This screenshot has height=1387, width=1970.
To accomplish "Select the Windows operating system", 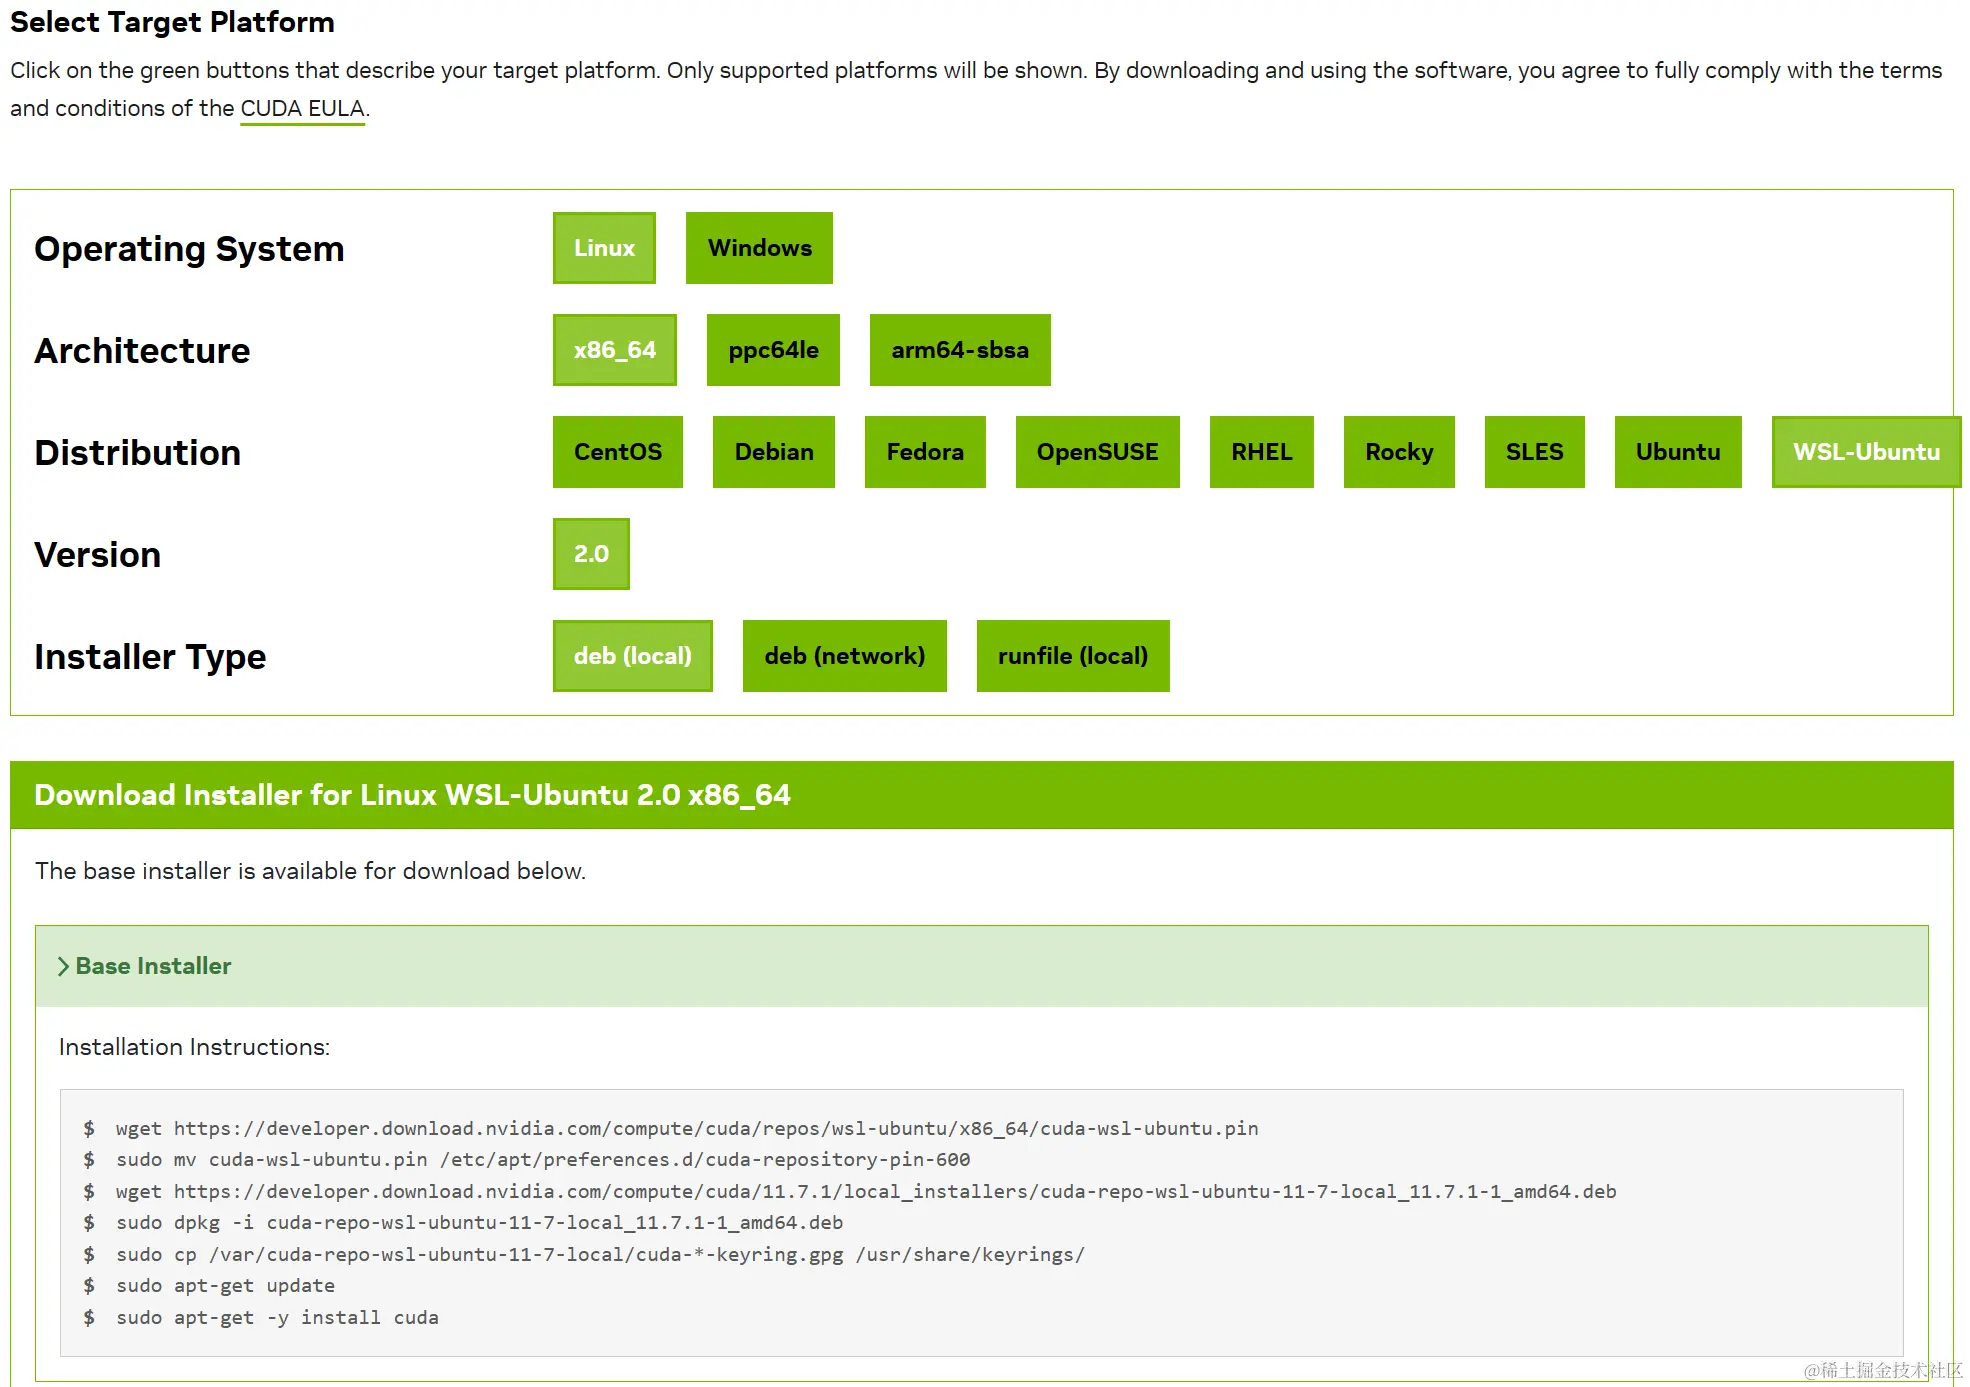I will (x=759, y=247).
